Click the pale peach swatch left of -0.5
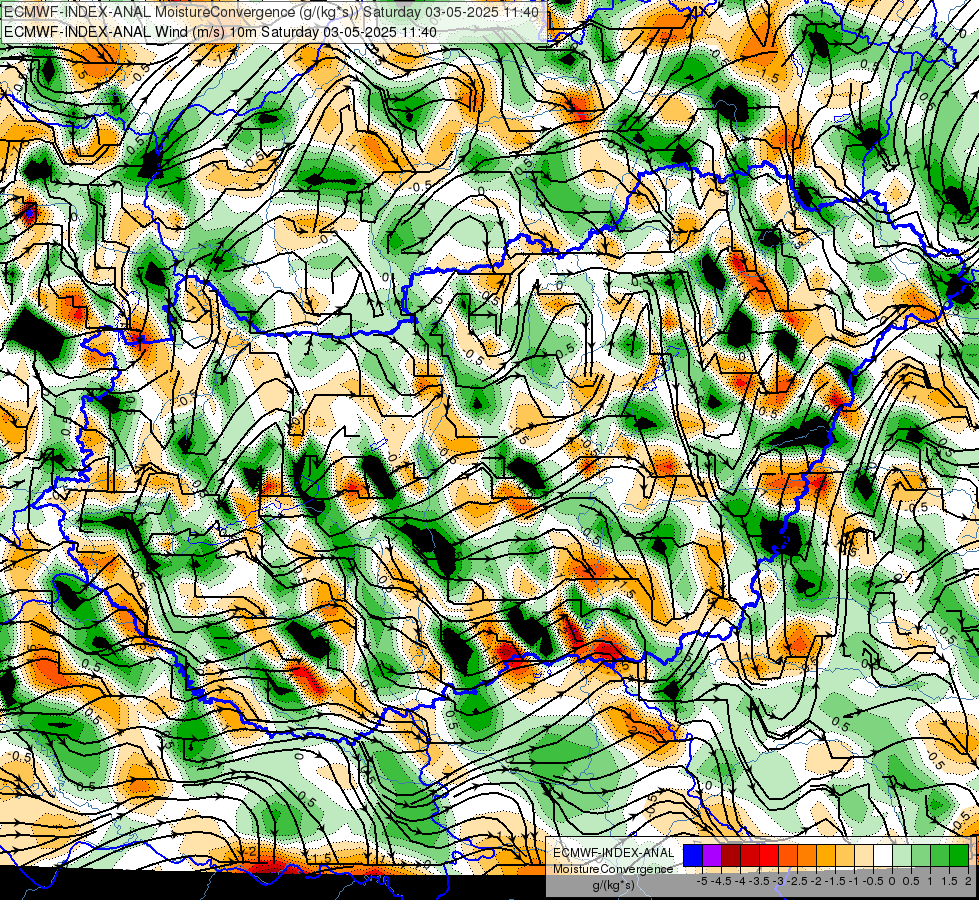The image size is (979, 900). point(864,855)
